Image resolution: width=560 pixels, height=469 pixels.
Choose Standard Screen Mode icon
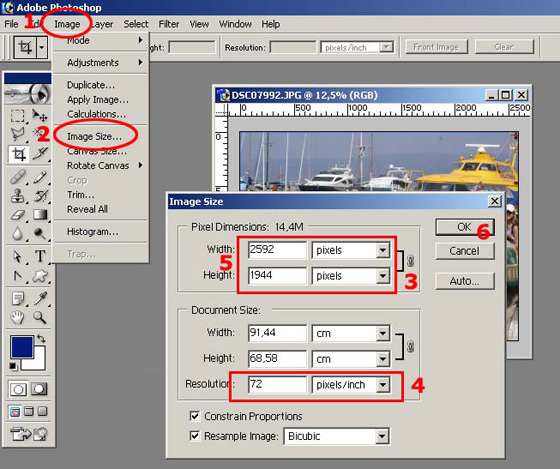click(x=15, y=412)
